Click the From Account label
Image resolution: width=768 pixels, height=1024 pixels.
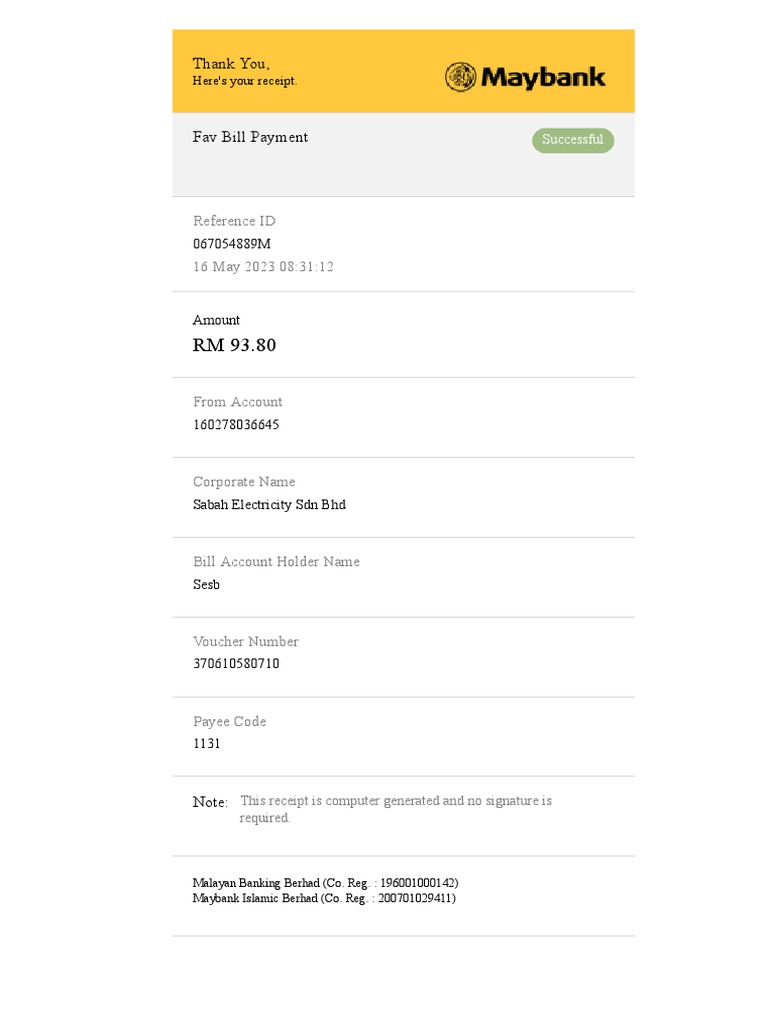(237, 402)
